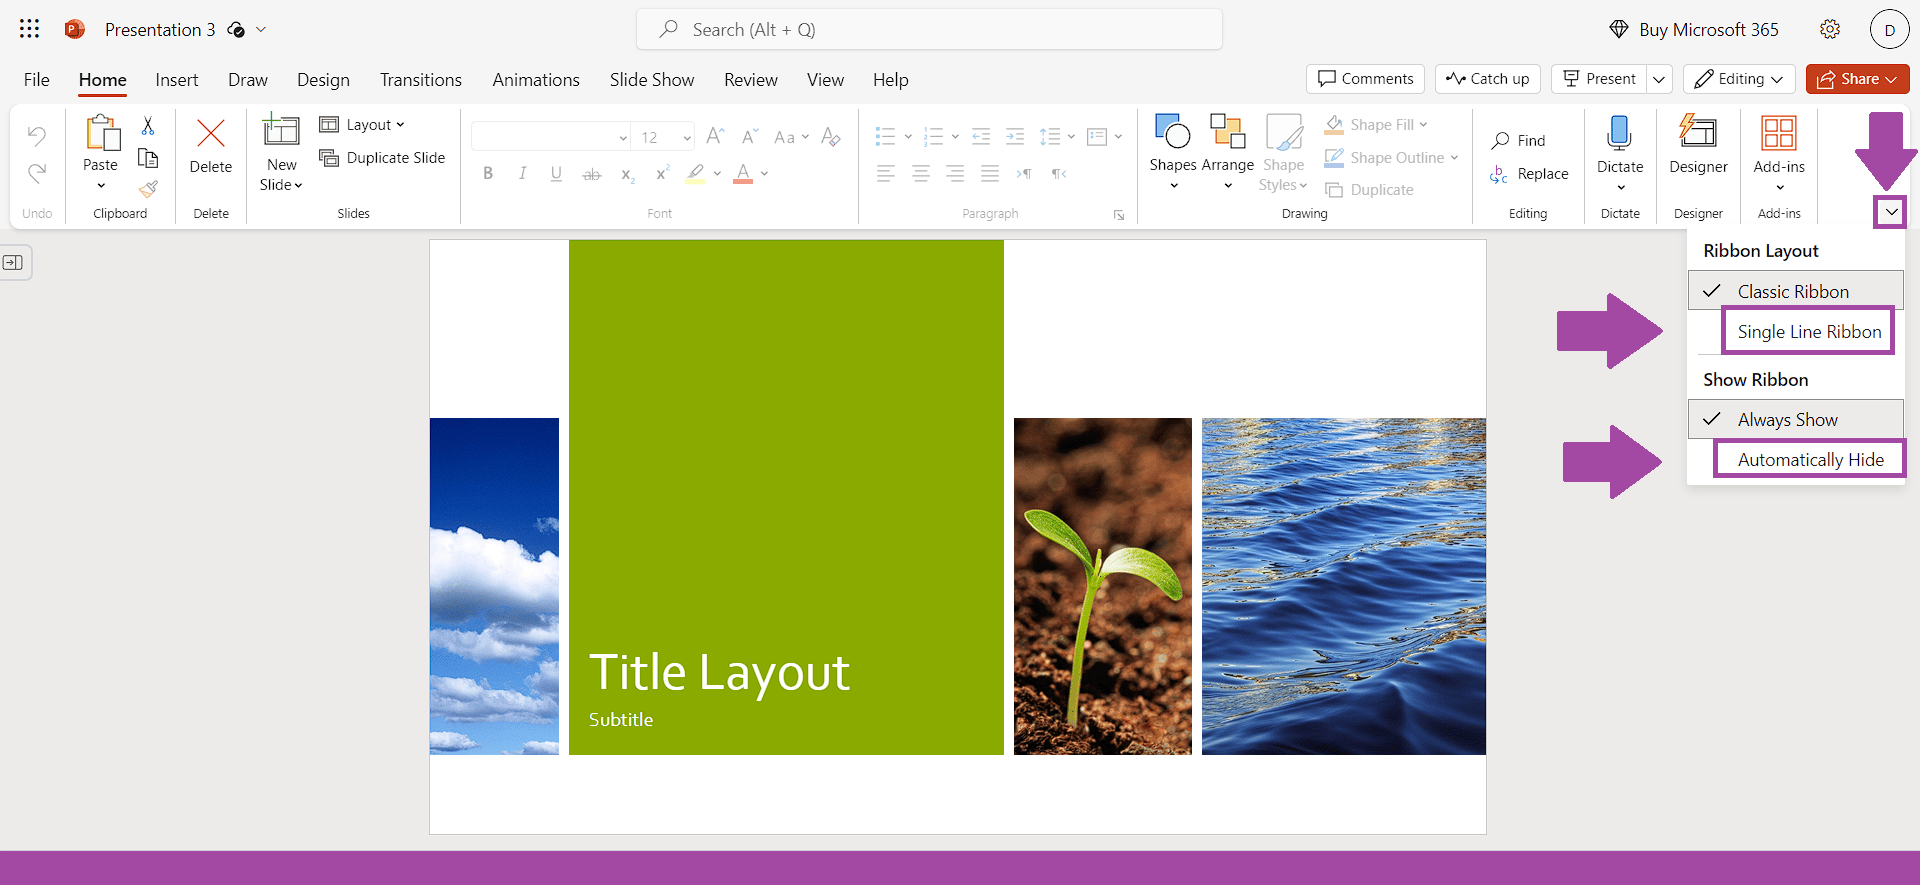Click Duplicate Slide

[x=382, y=158]
